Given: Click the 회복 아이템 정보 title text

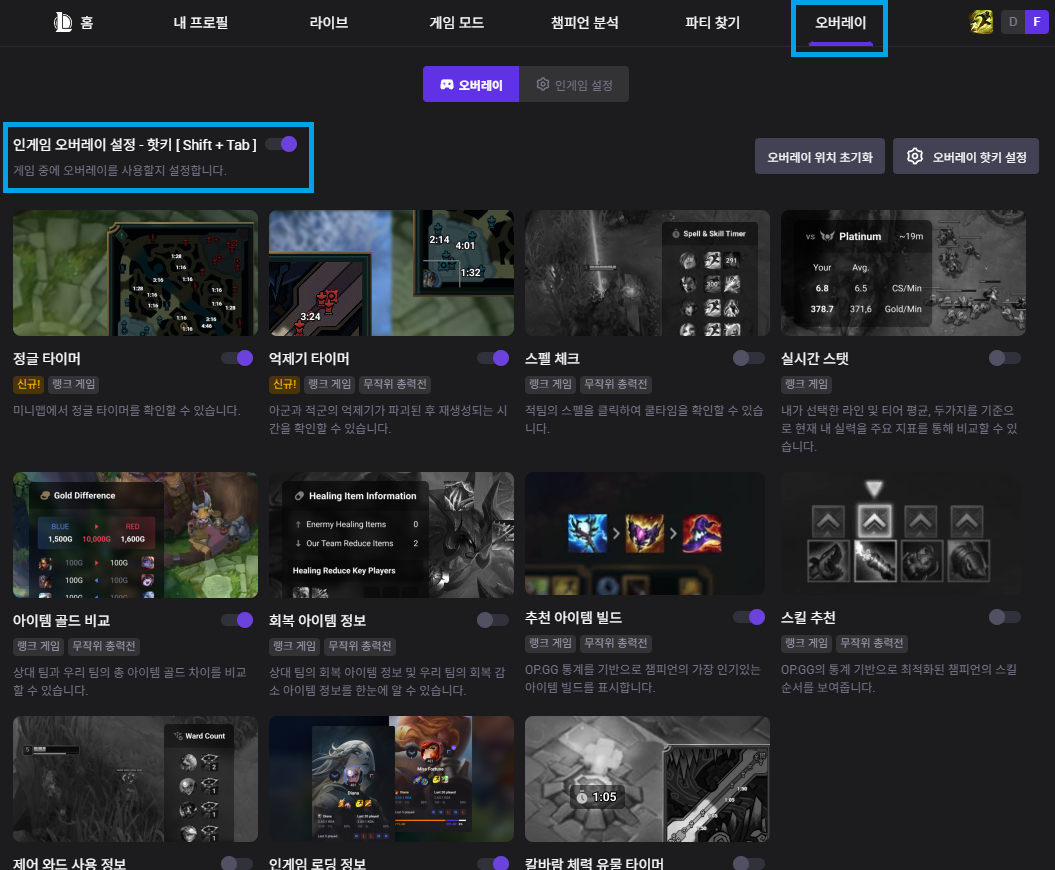Looking at the screenshot, I should coord(317,620).
